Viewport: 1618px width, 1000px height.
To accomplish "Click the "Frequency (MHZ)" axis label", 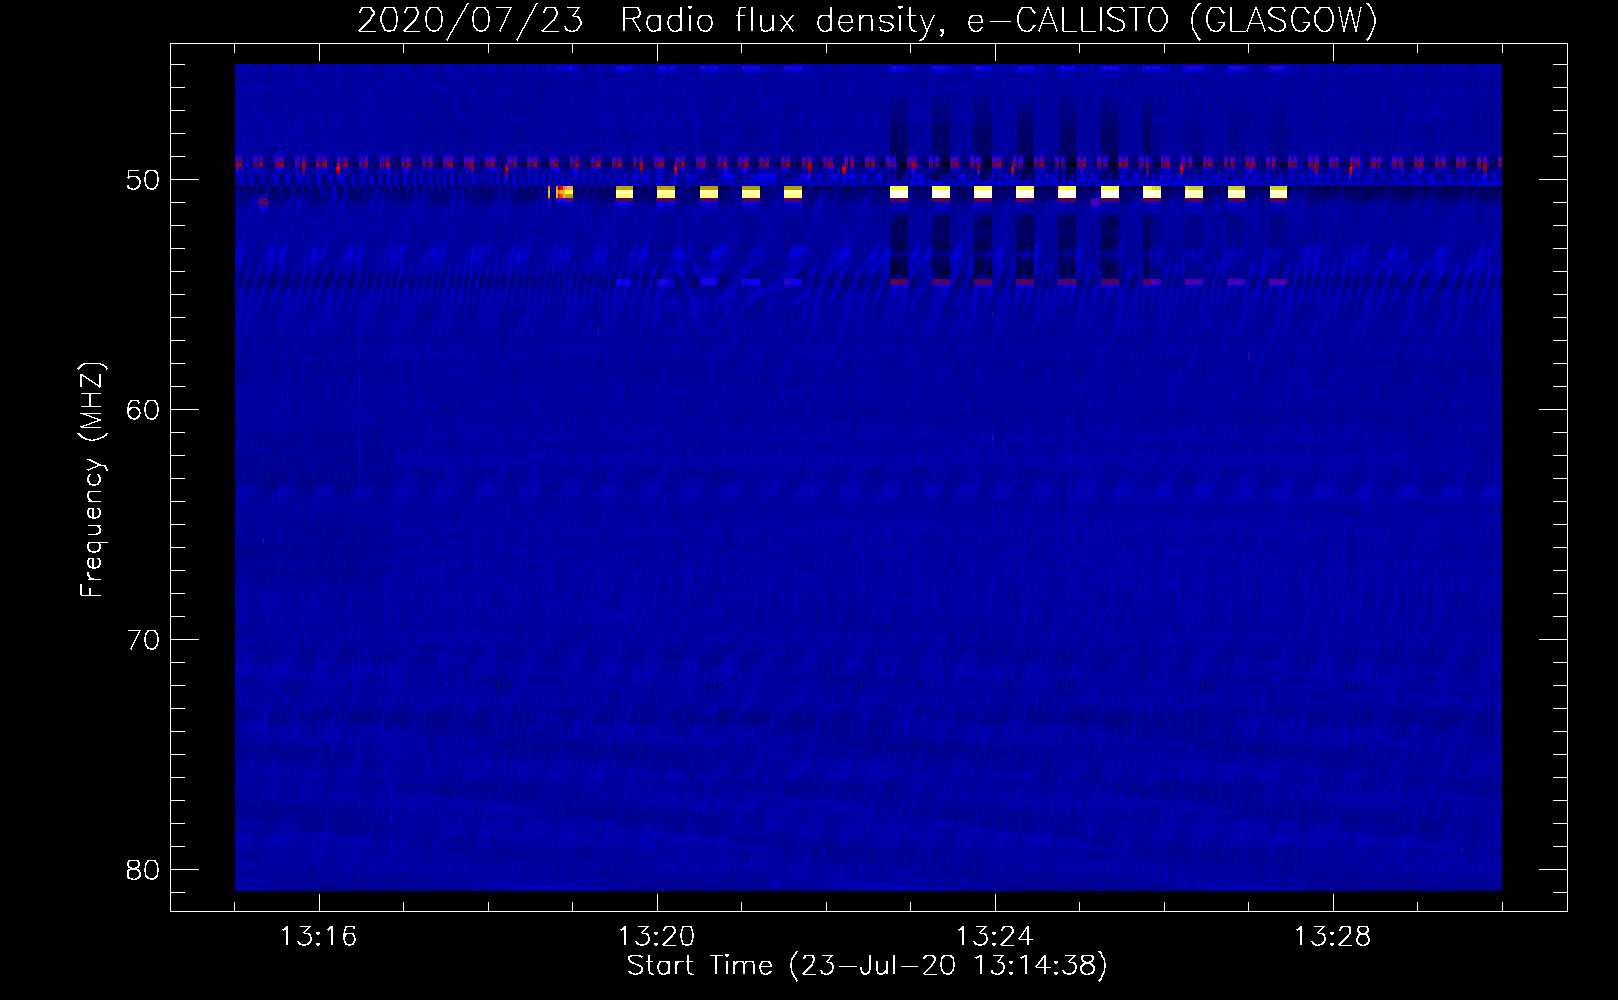I will [x=92, y=480].
